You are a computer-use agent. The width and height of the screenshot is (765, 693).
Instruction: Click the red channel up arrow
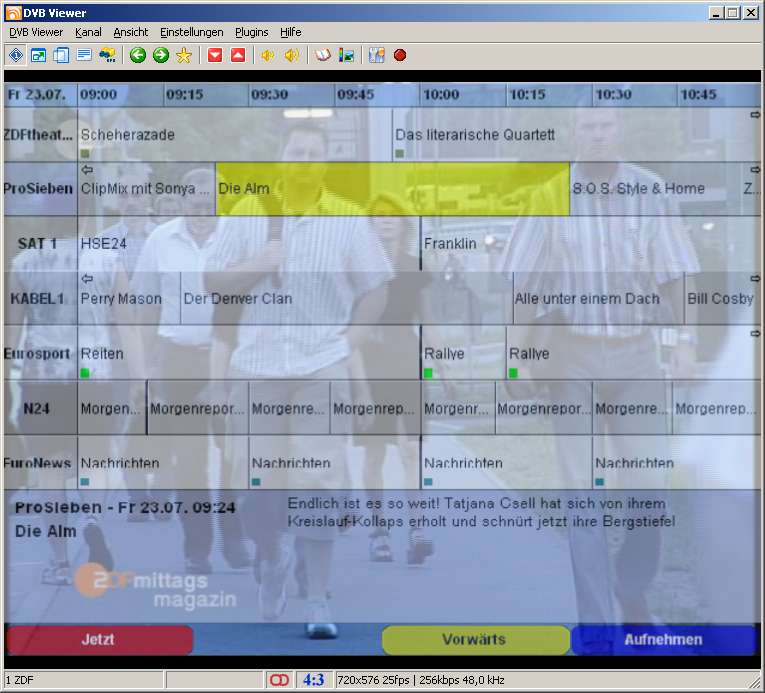tap(238, 55)
